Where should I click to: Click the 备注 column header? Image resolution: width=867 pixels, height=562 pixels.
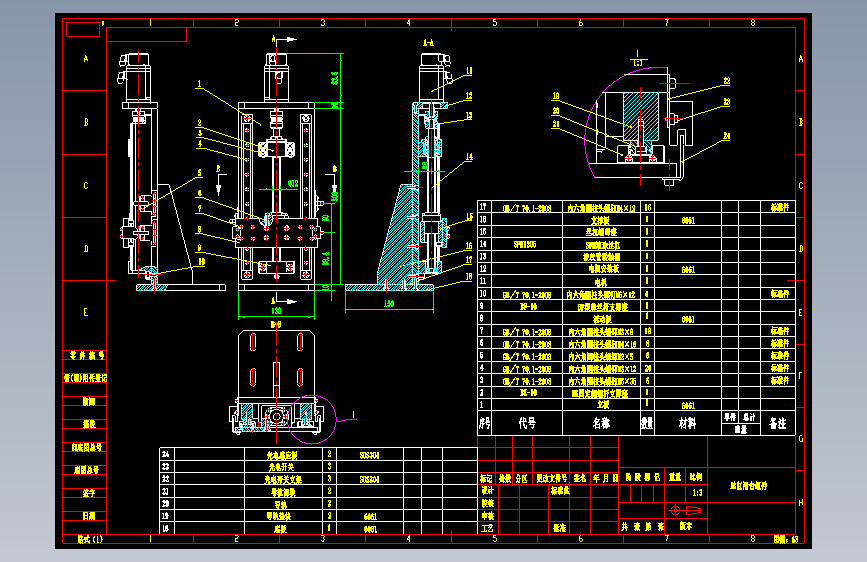pos(777,423)
